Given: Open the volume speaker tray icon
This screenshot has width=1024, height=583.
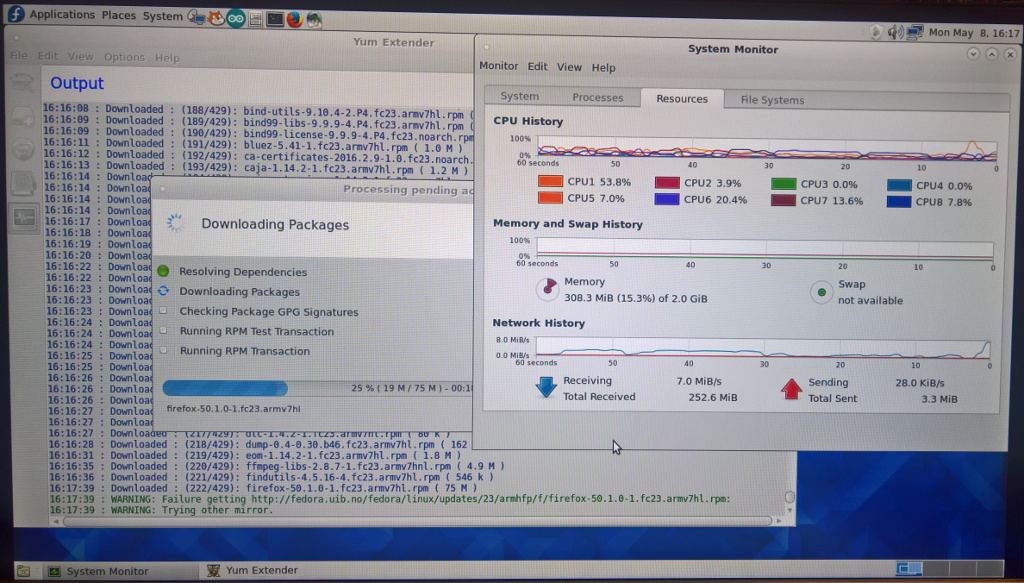Looking at the screenshot, I should pyautogui.click(x=895, y=32).
